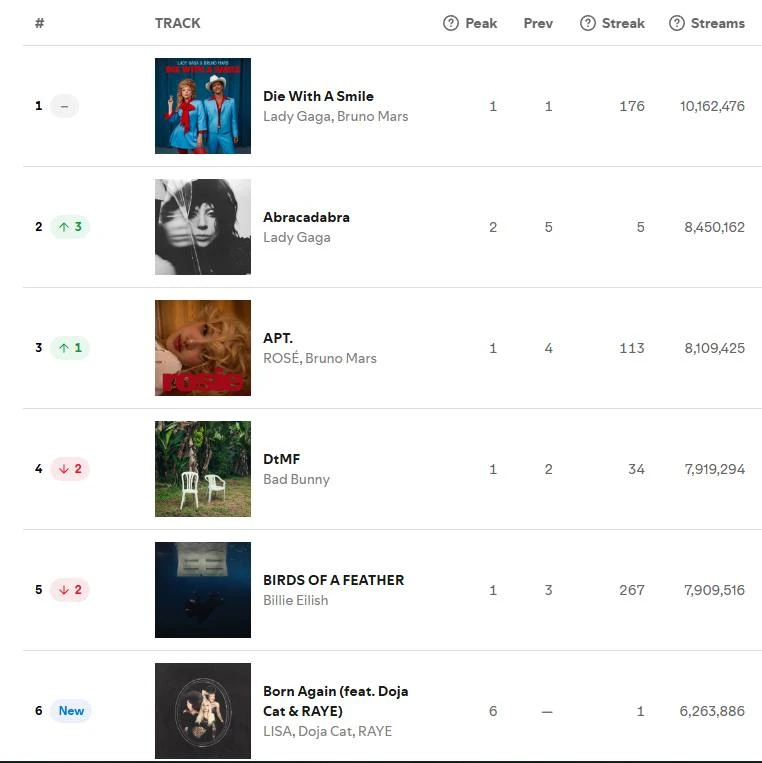This screenshot has width=762, height=763.
Task: Click the no-change dash badge for rank 1
Action: (64, 106)
